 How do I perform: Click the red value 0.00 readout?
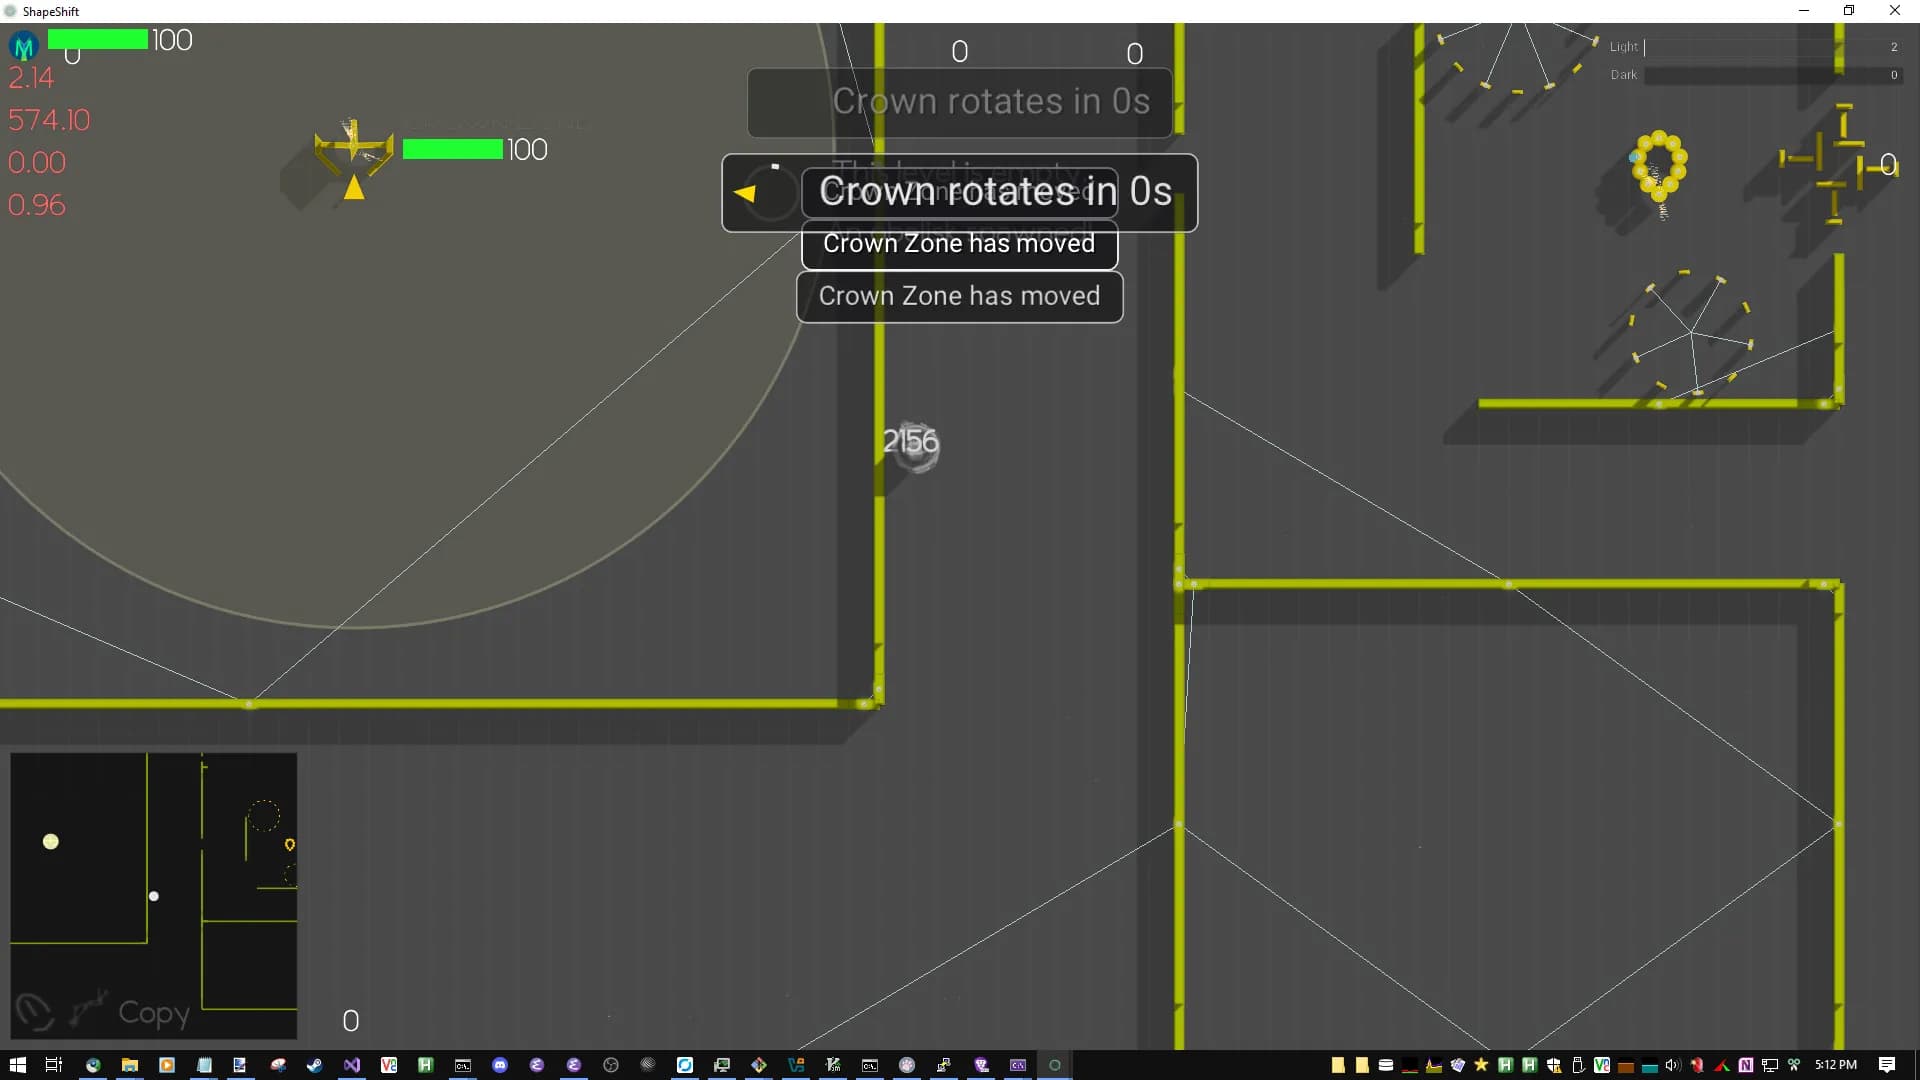pyautogui.click(x=37, y=162)
